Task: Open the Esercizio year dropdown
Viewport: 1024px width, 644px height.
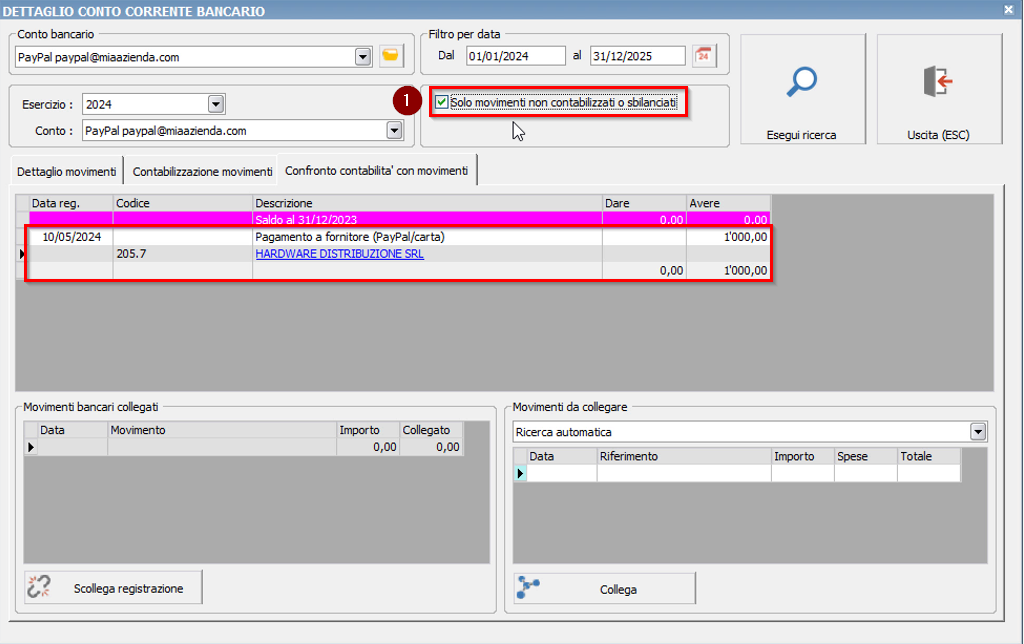Action: [215, 104]
